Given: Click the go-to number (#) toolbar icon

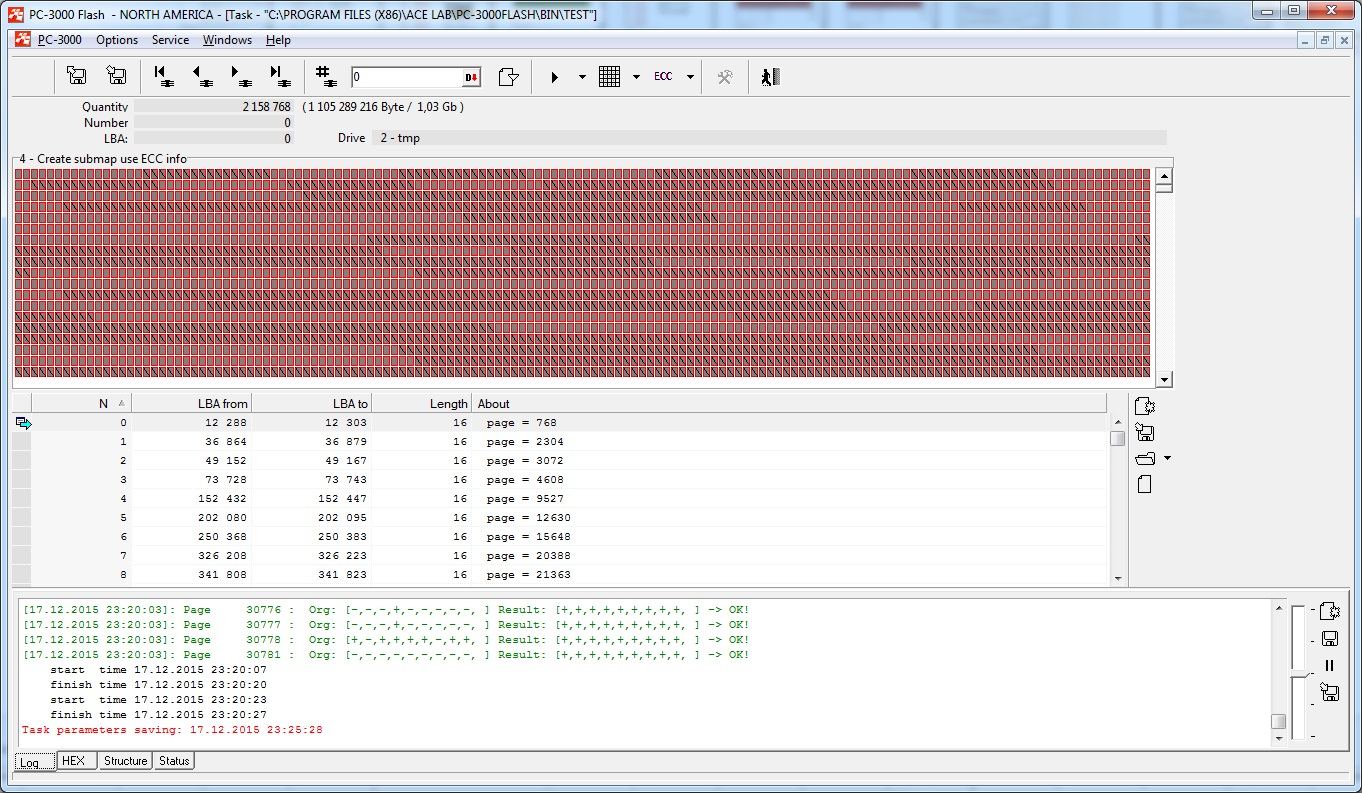Looking at the screenshot, I should pyautogui.click(x=324, y=74).
